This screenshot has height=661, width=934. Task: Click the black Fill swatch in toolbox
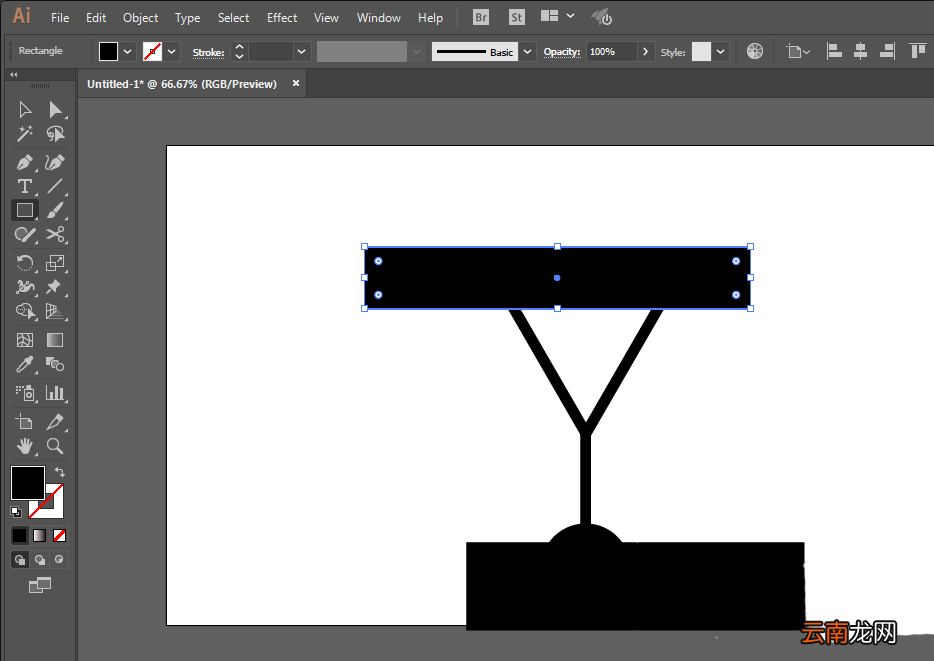pyautogui.click(x=27, y=483)
